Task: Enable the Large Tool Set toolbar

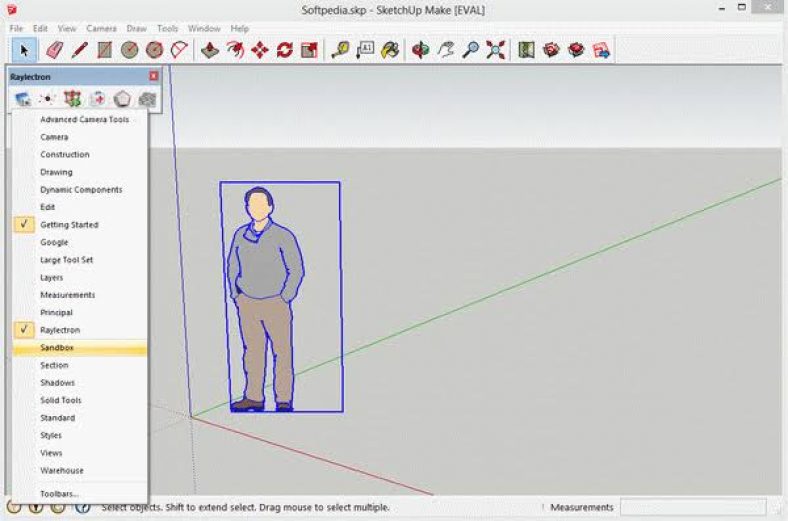Action: coord(66,260)
